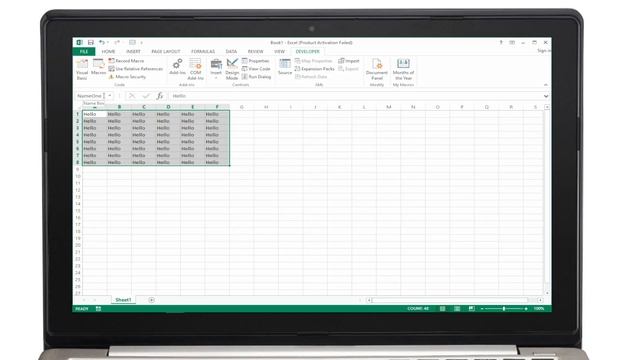
Task: Select column header M
Action: (389, 107)
